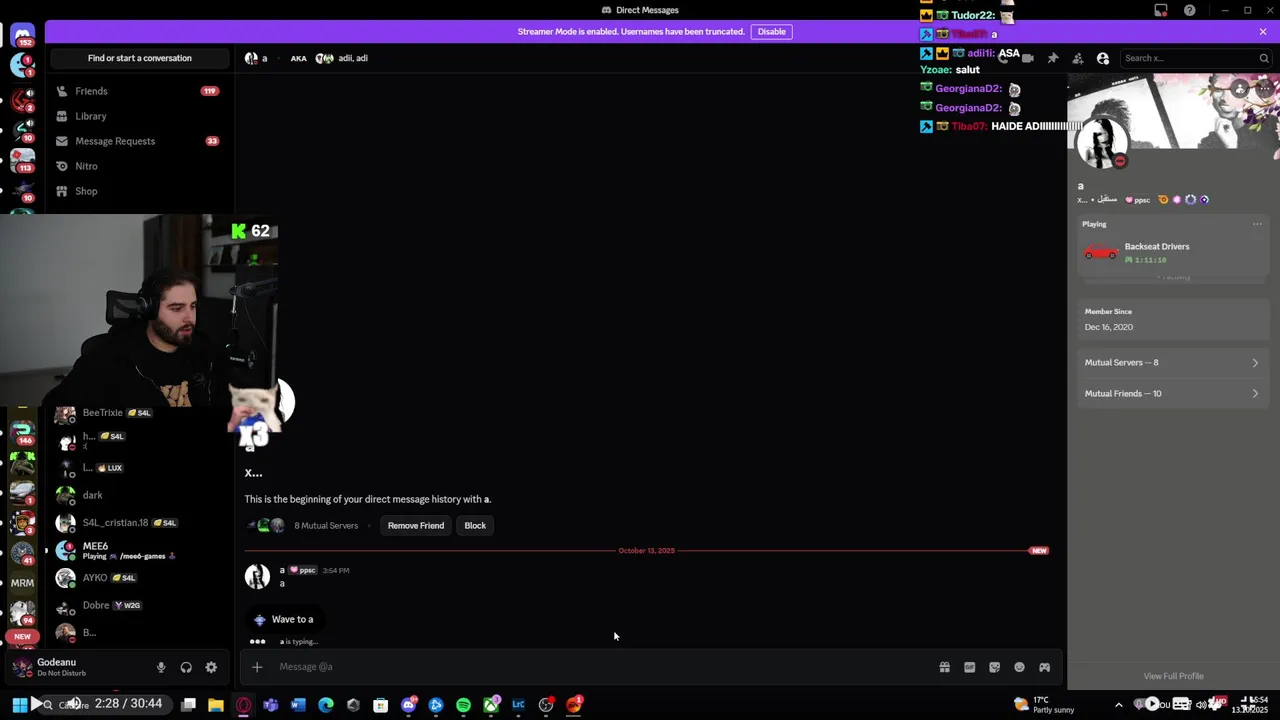
Task: Open the MRM server in server list
Action: pos(22,583)
